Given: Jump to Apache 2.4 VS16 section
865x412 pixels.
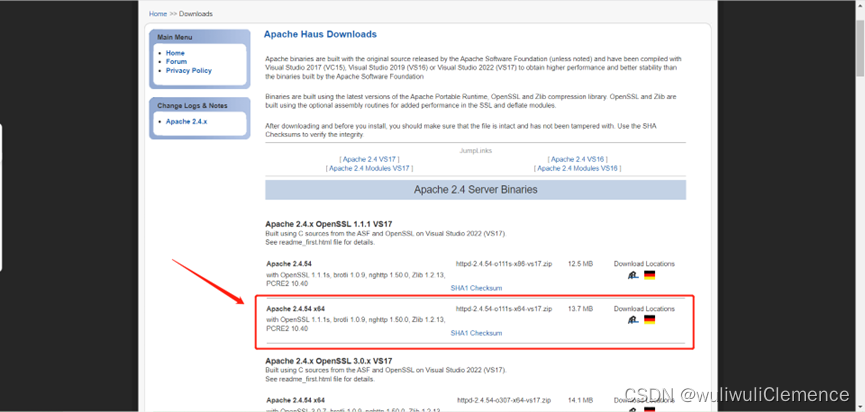Looking at the screenshot, I should 578,159.
